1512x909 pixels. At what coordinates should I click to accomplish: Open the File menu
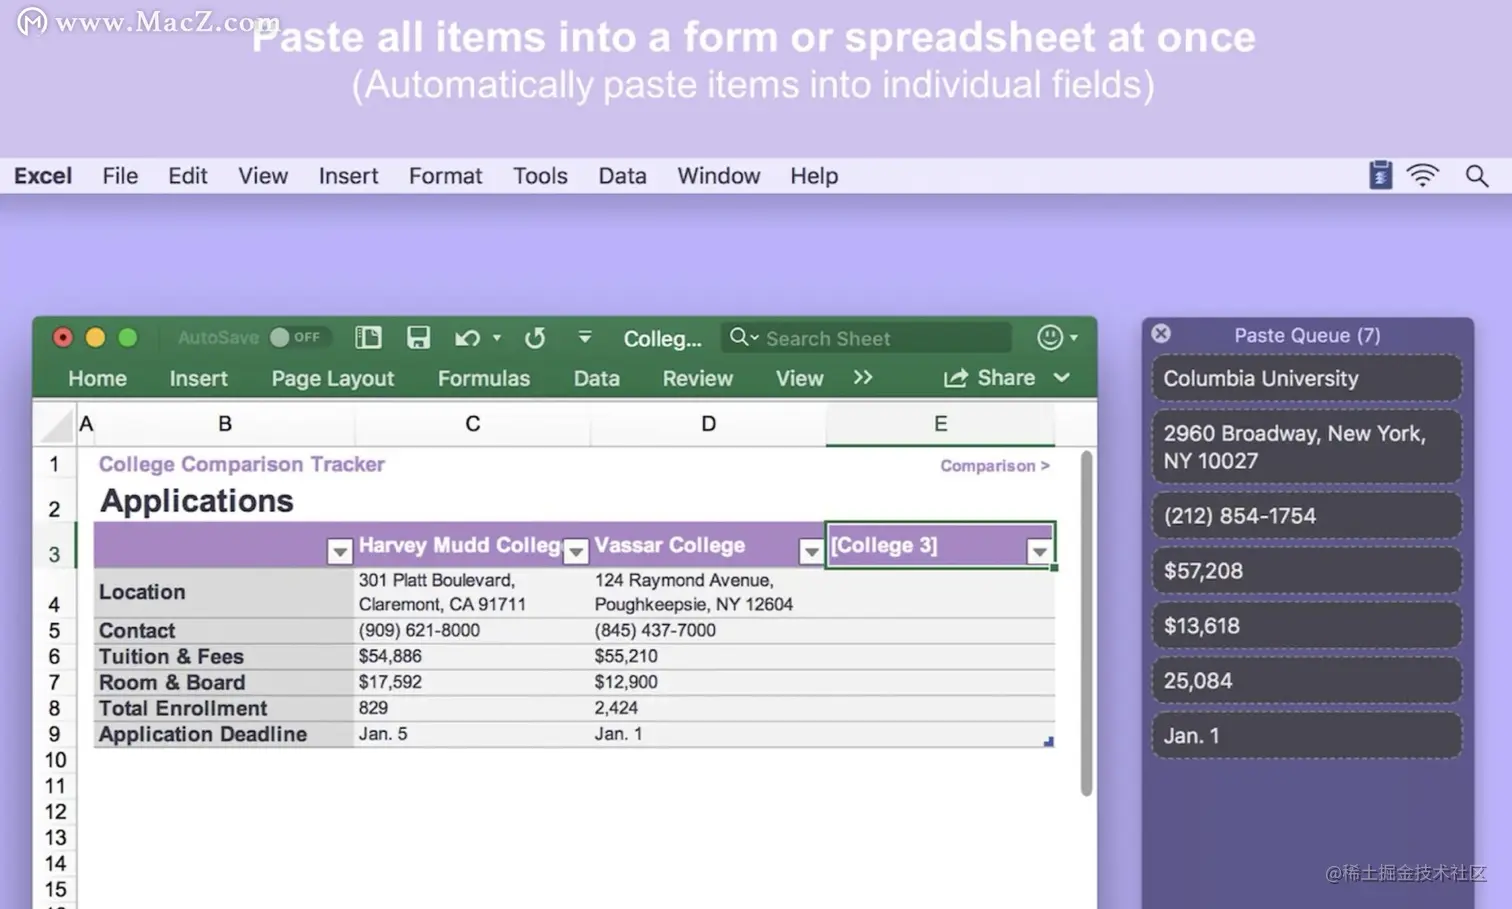pyautogui.click(x=120, y=176)
